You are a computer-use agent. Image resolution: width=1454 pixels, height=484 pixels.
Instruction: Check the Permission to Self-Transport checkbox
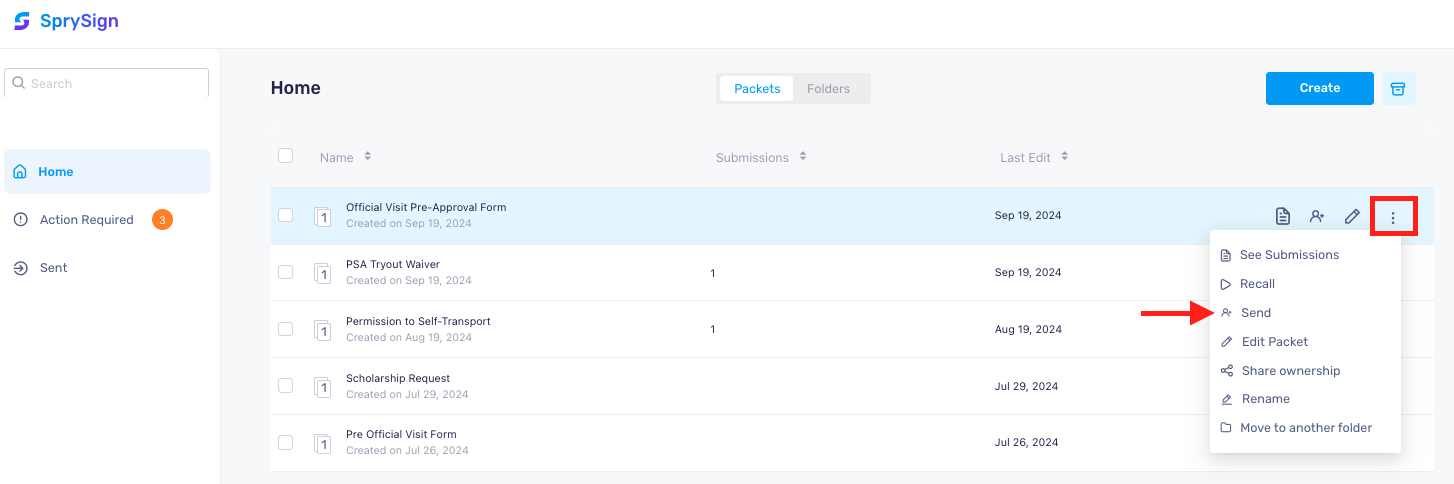click(286, 329)
